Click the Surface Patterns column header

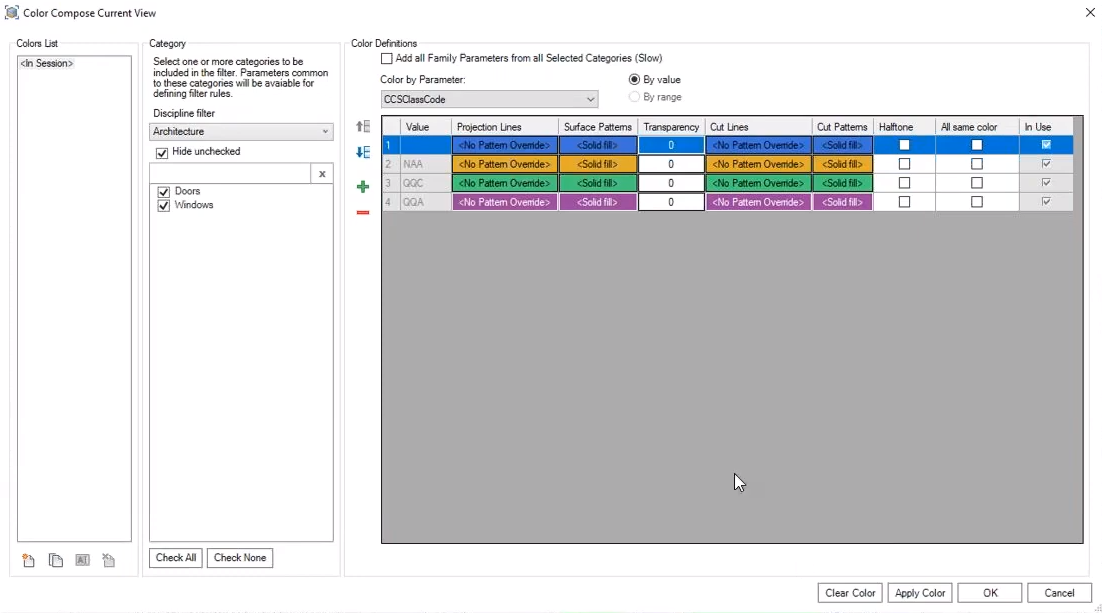[x=597, y=127]
